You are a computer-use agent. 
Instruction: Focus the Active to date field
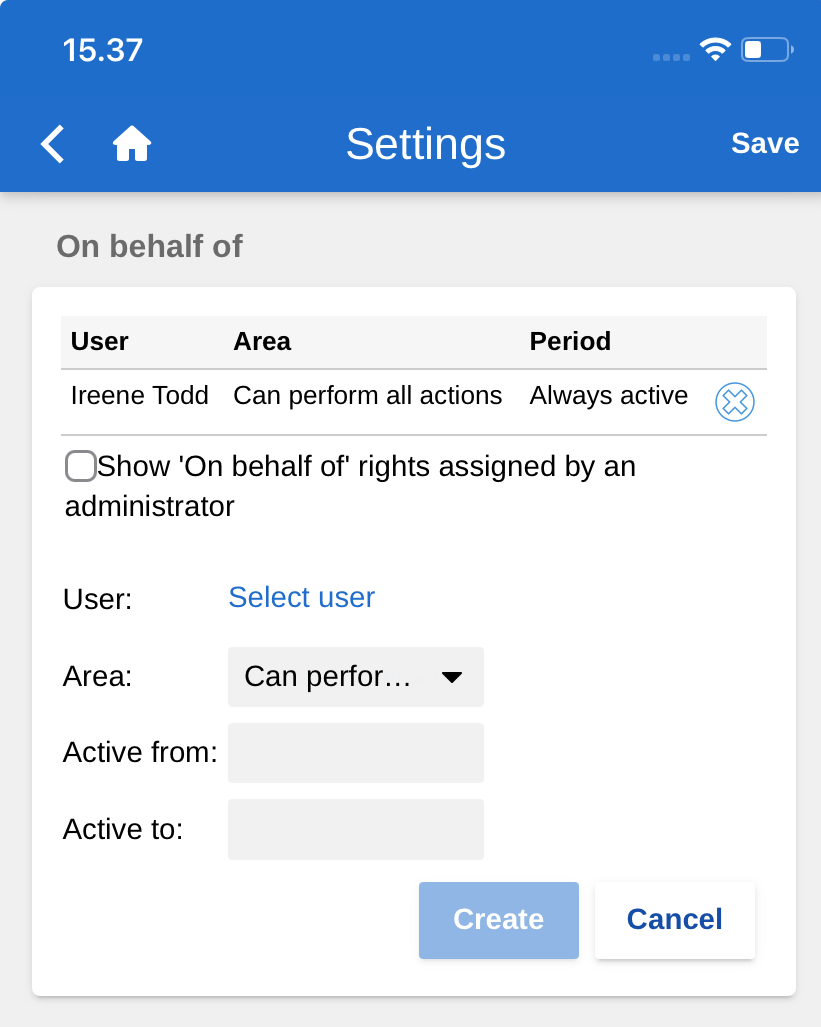[355, 829]
